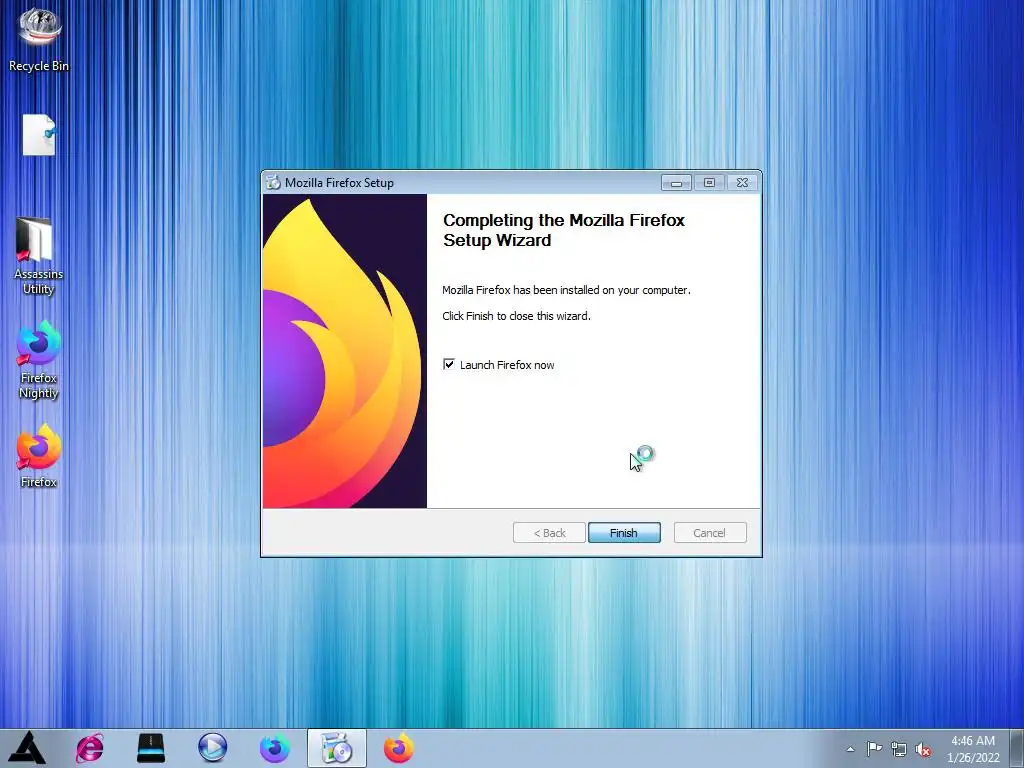Screen dimensions: 1024x768
Task: Click the 'Mozilla Firefox Setup' window title
Action: coord(339,183)
